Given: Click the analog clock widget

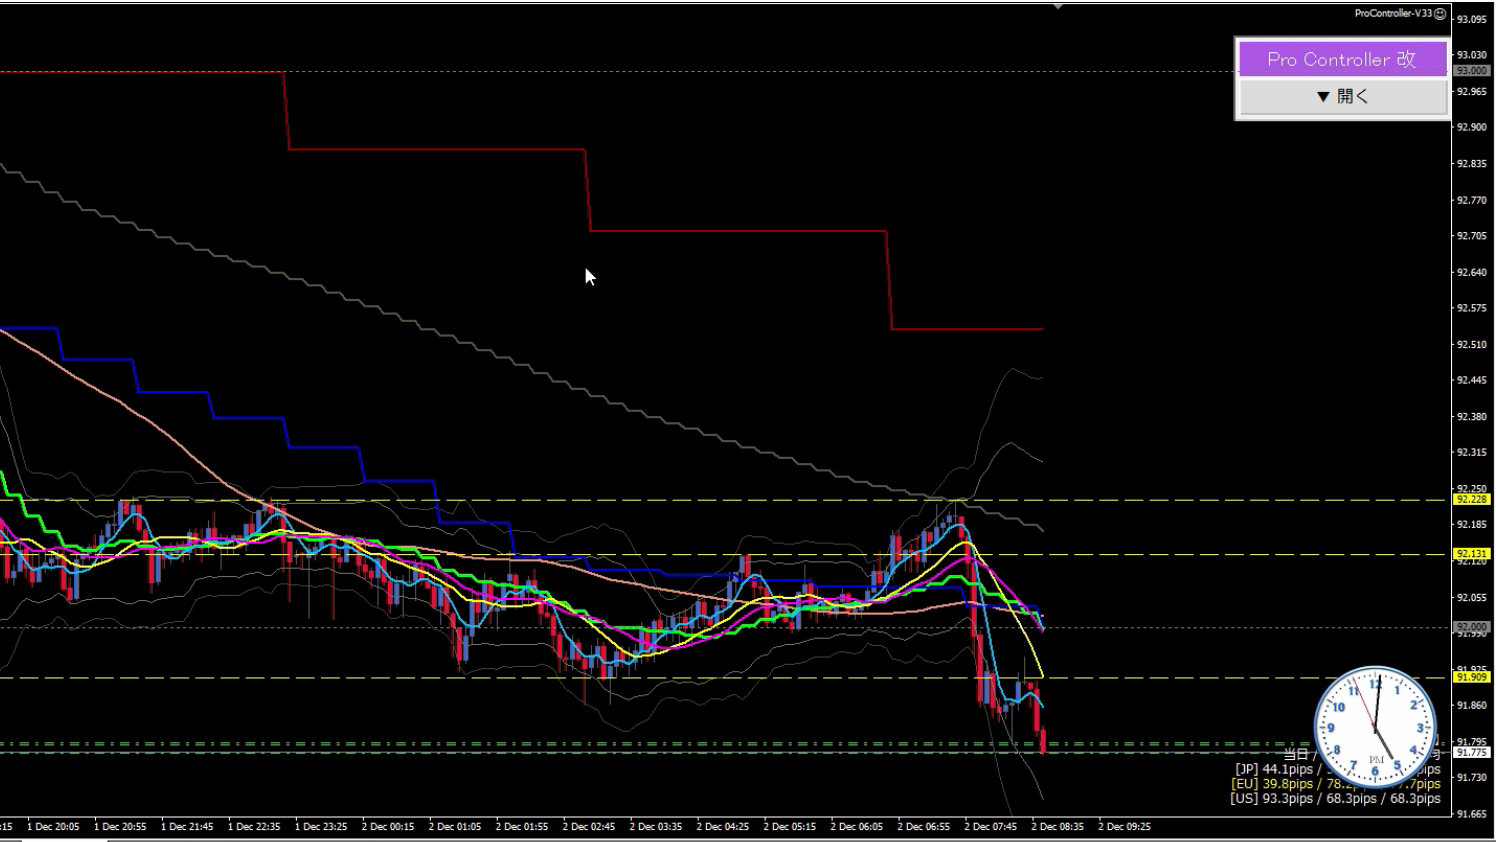Looking at the screenshot, I should [x=1375, y=727].
